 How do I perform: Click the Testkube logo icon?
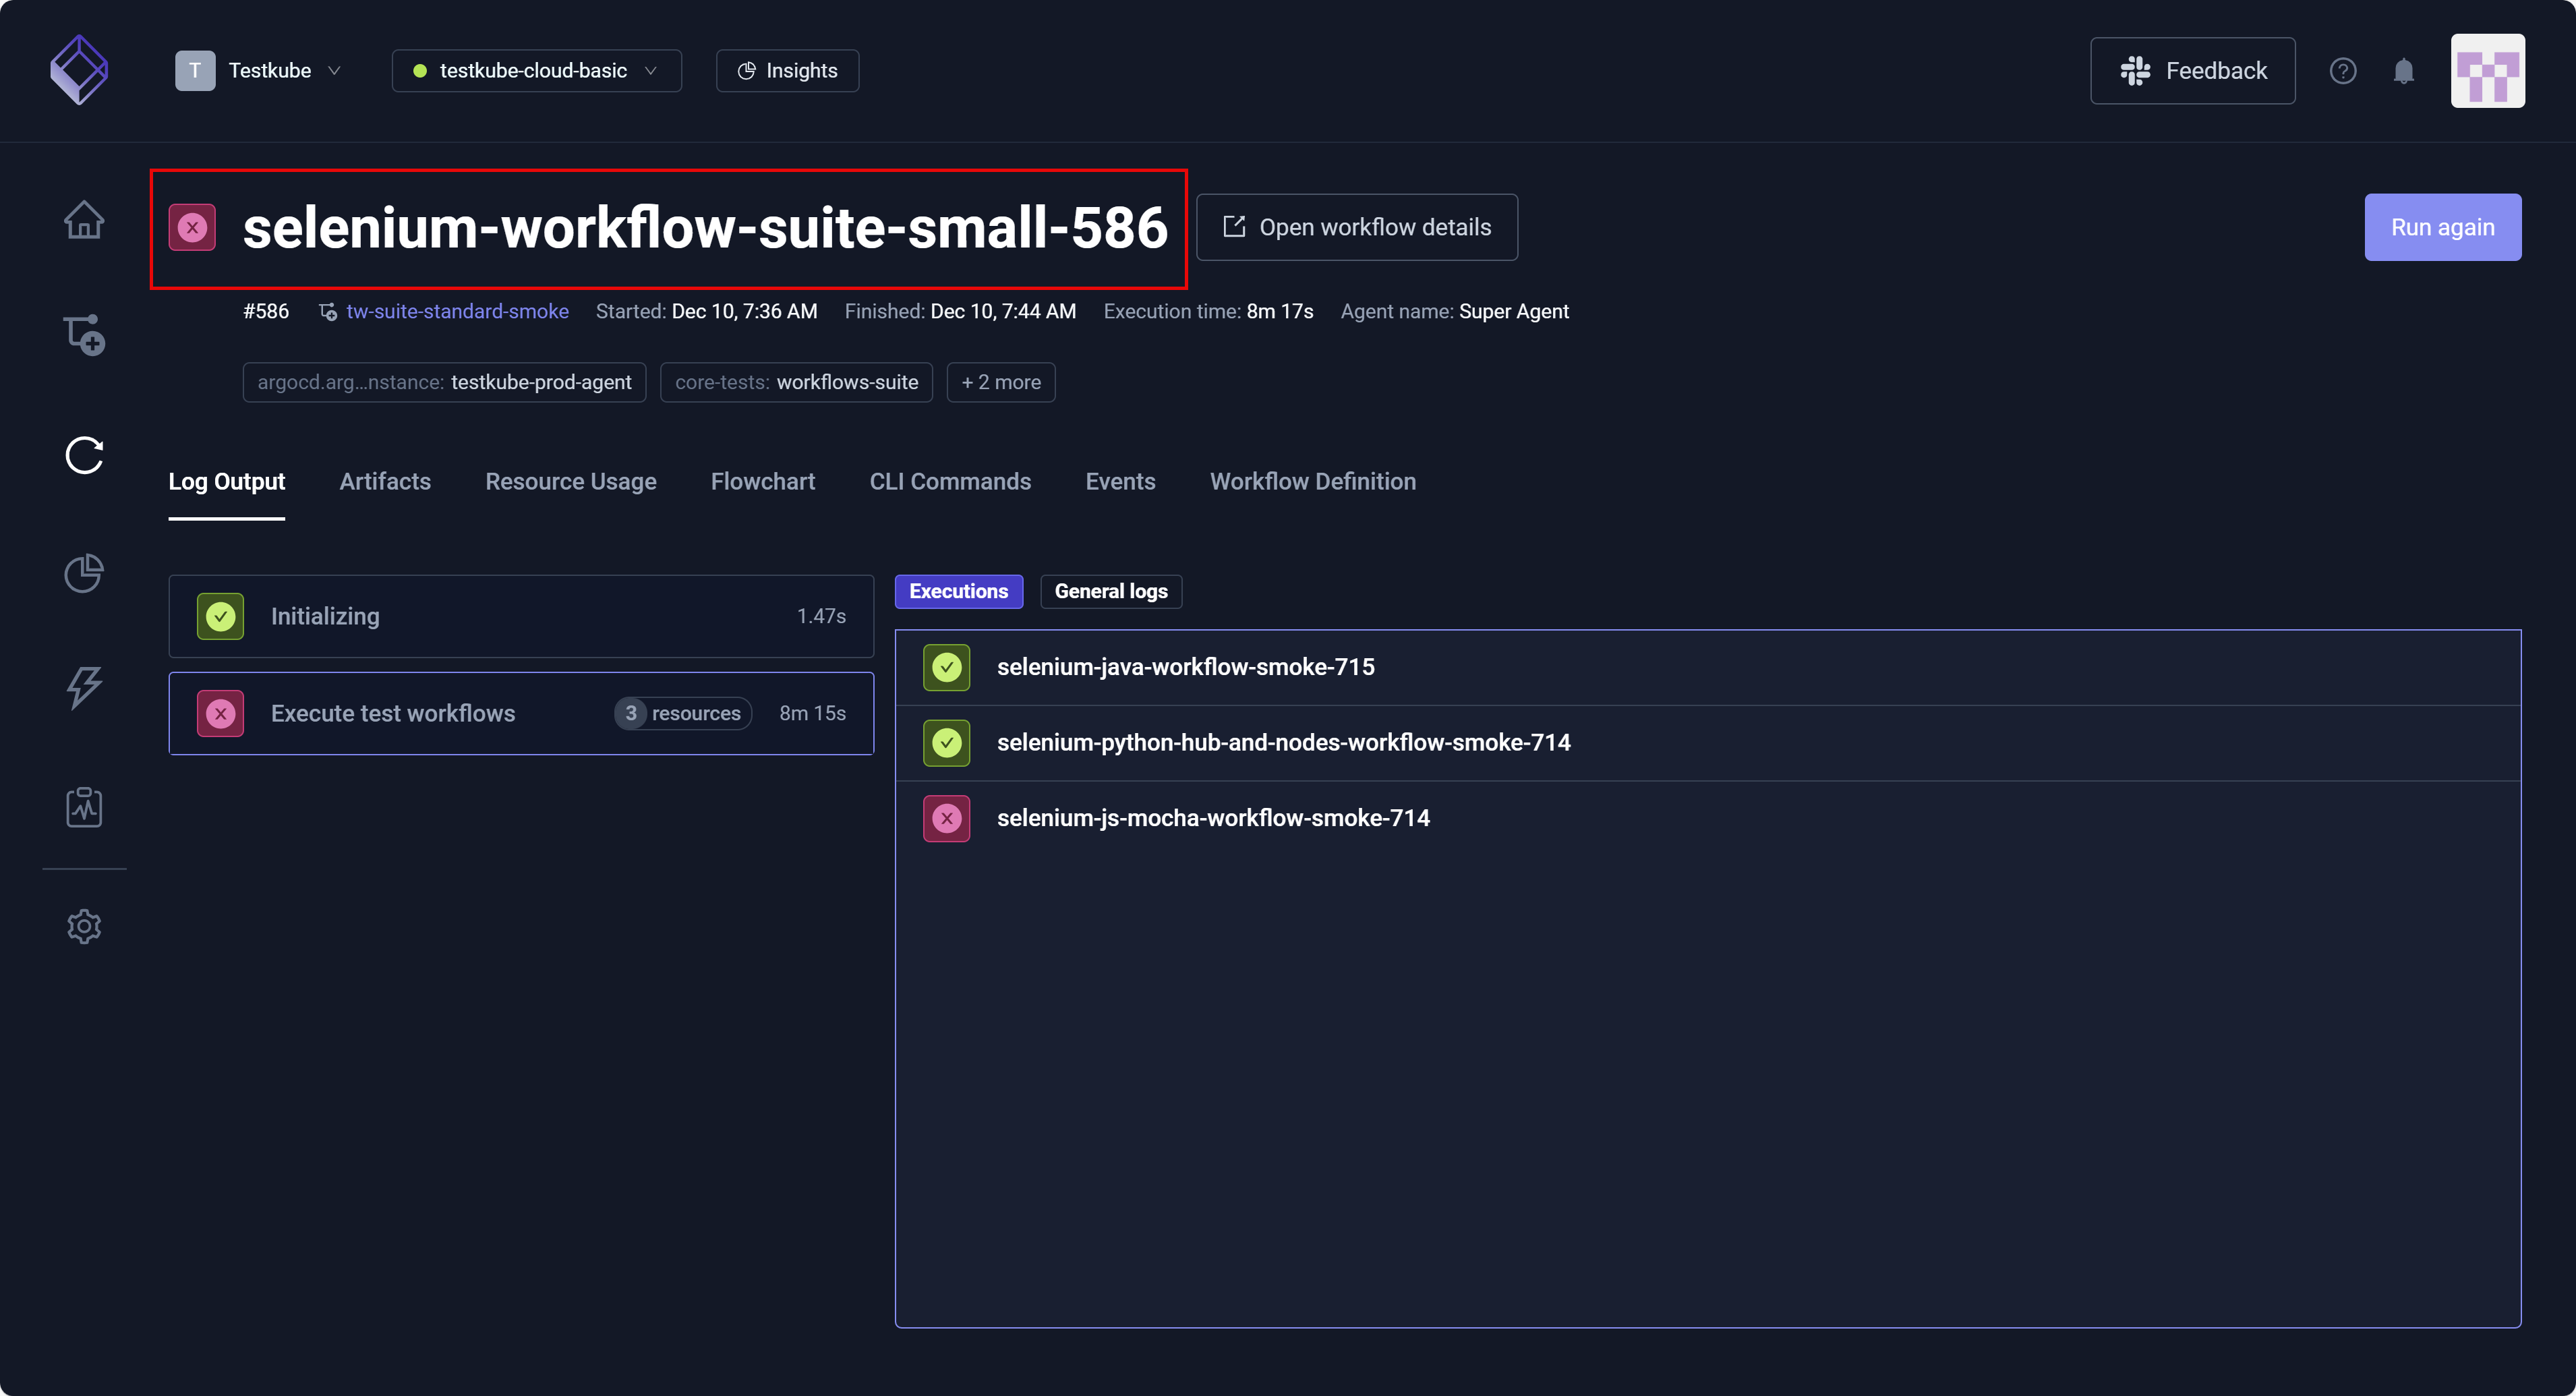click(x=79, y=70)
